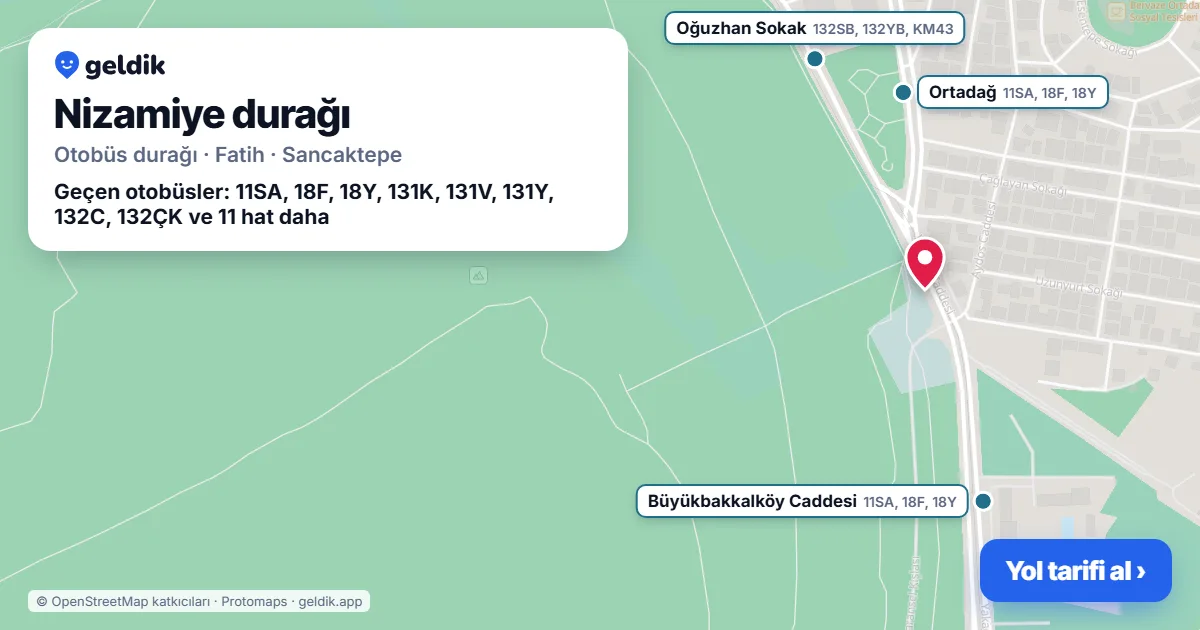
Task: Click the Nizamiye durağı heading
Action: [202, 115]
